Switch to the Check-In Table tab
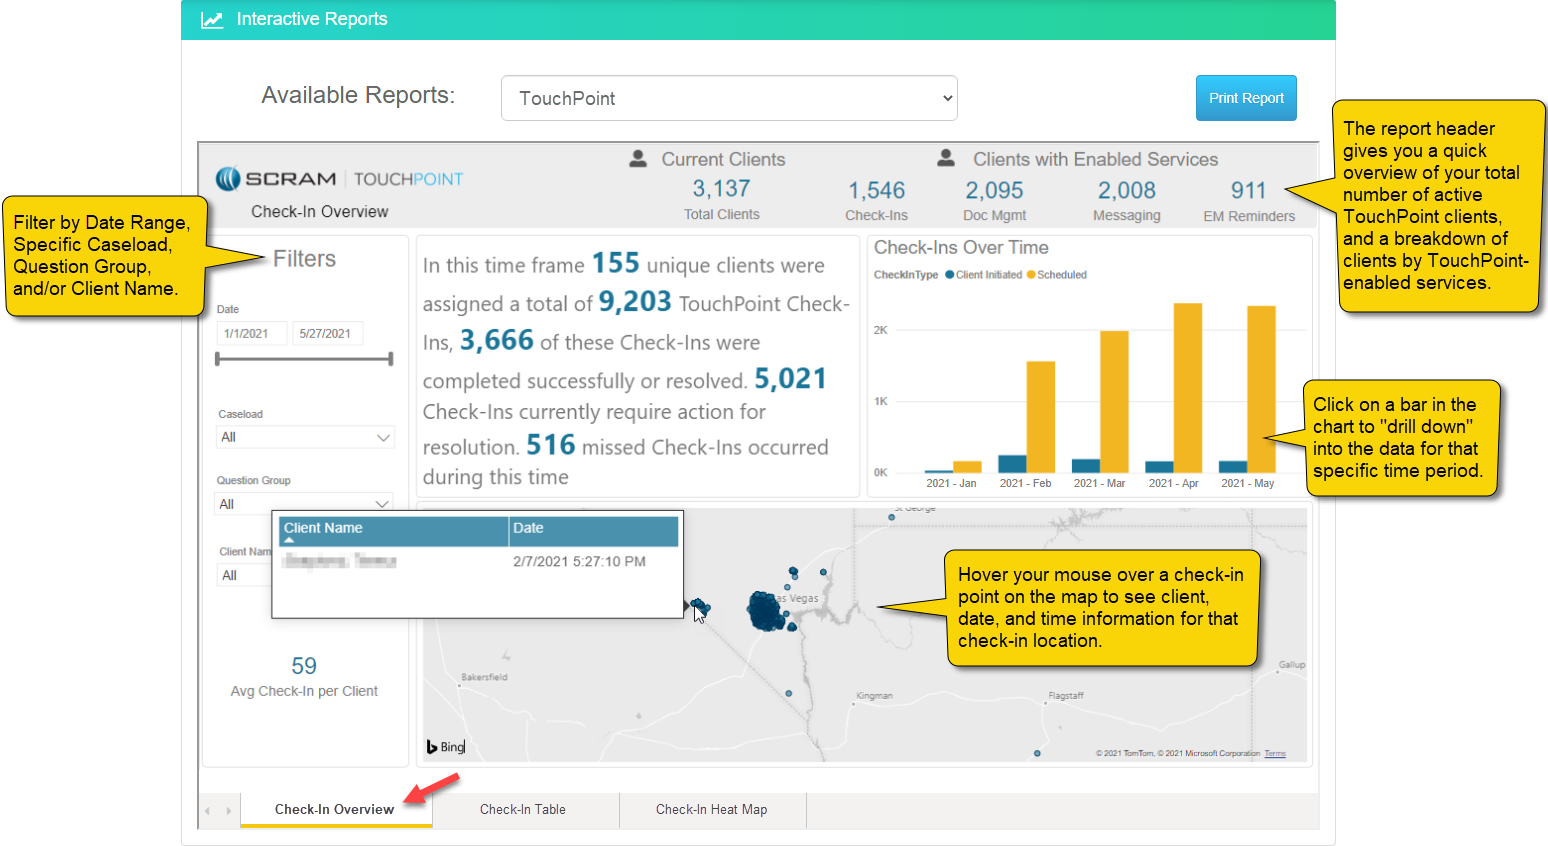Image resolution: width=1548 pixels, height=846 pixels. pyautogui.click(x=523, y=810)
